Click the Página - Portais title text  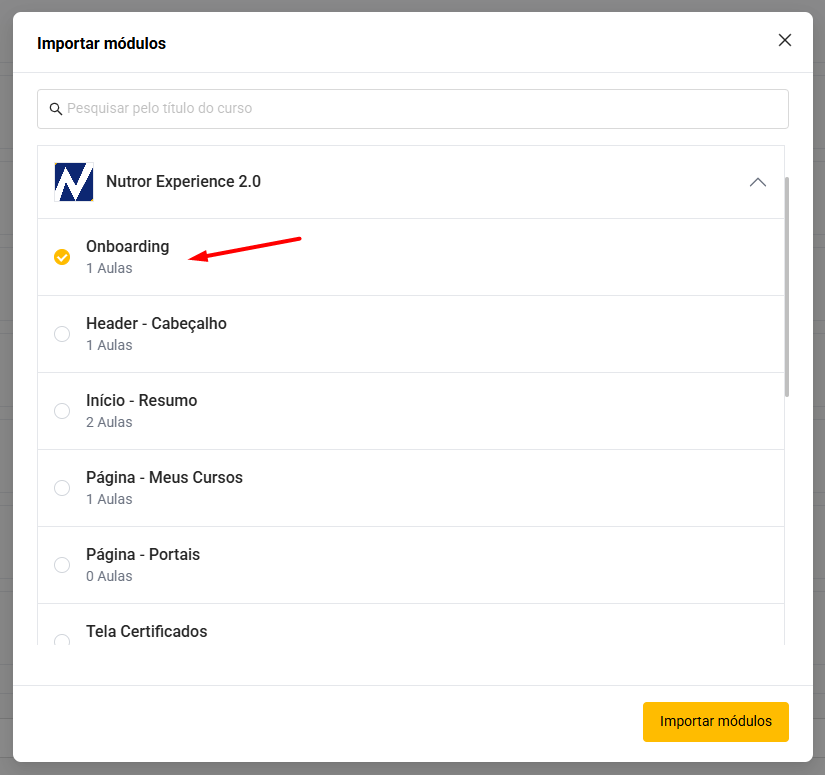(143, 555)
